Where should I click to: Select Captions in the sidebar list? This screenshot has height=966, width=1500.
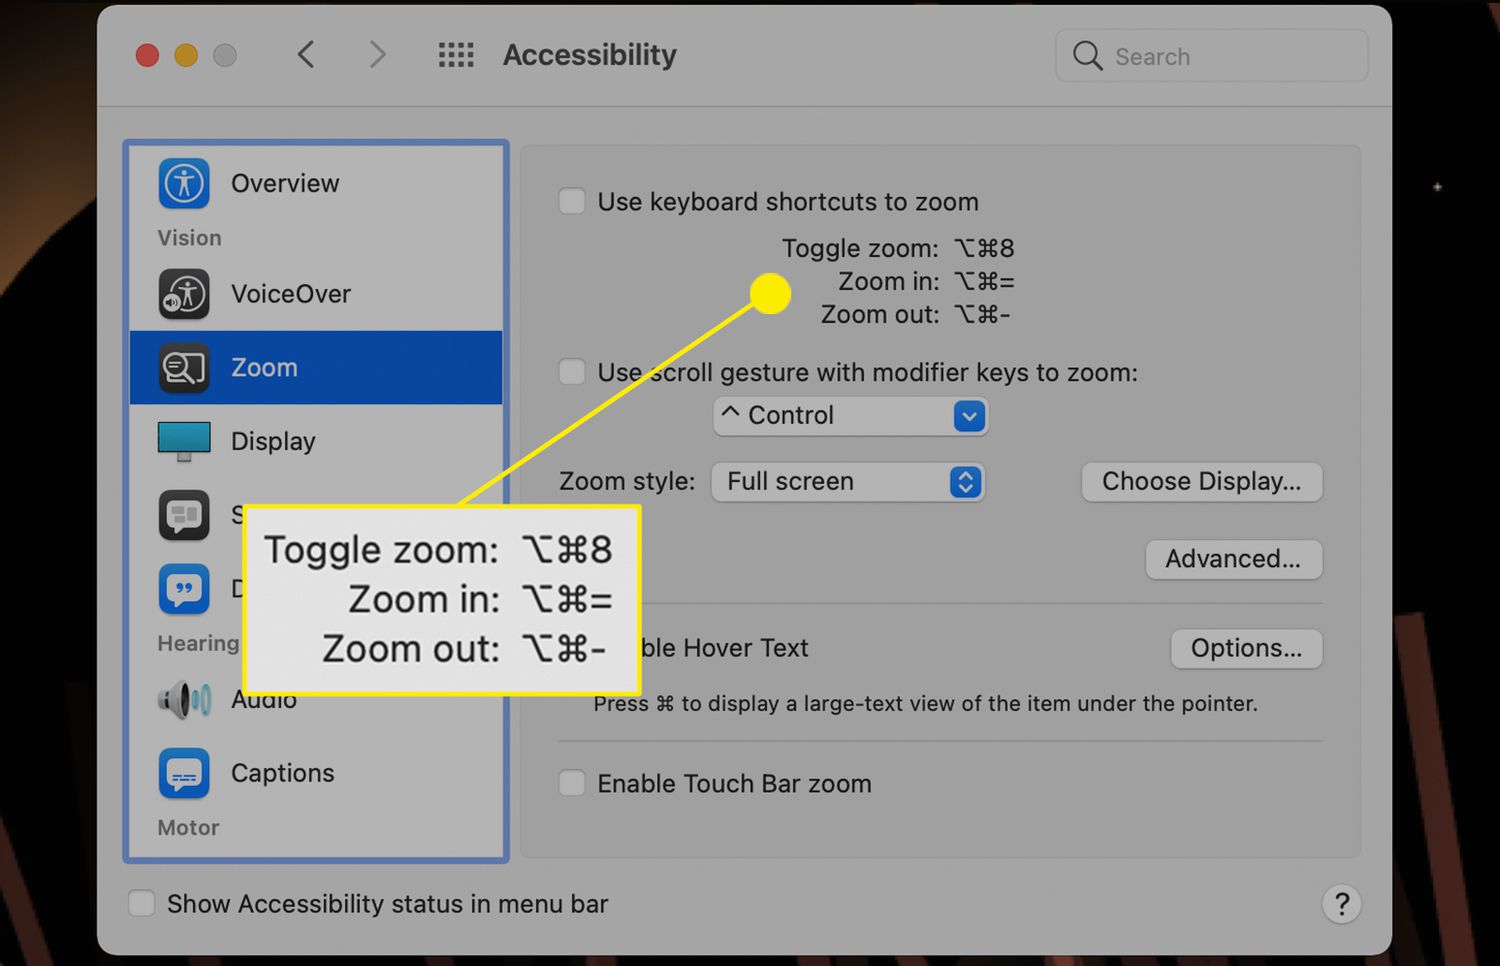click(316, 773)
